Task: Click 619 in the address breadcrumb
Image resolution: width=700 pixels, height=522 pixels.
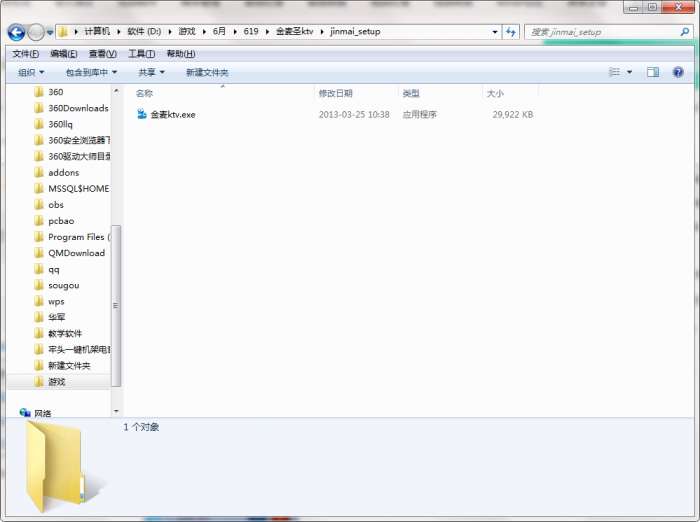Action: pyautogui.click(x=251, y=31)
